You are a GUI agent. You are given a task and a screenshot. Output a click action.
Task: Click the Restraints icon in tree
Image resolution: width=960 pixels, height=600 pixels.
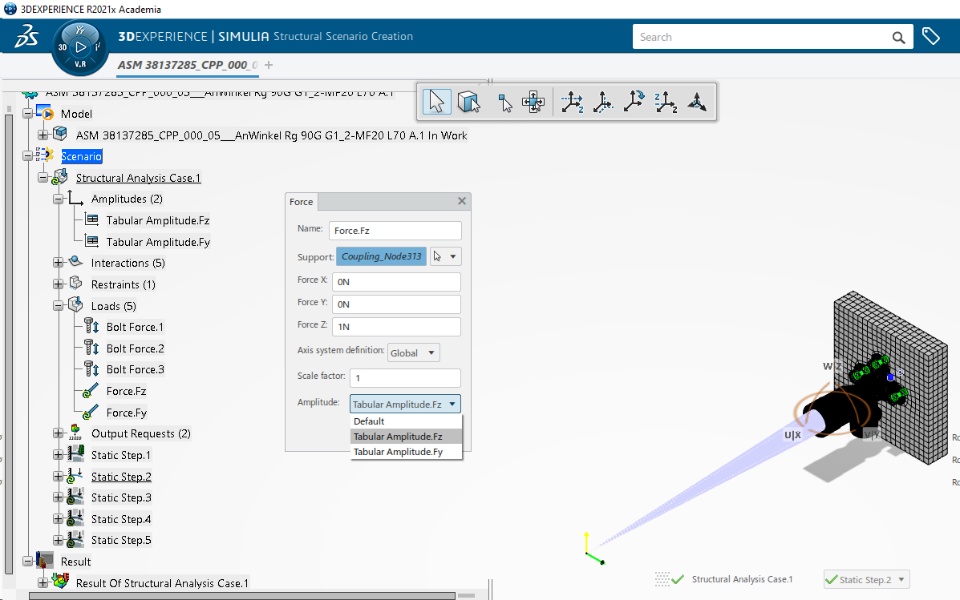point(76,283)
